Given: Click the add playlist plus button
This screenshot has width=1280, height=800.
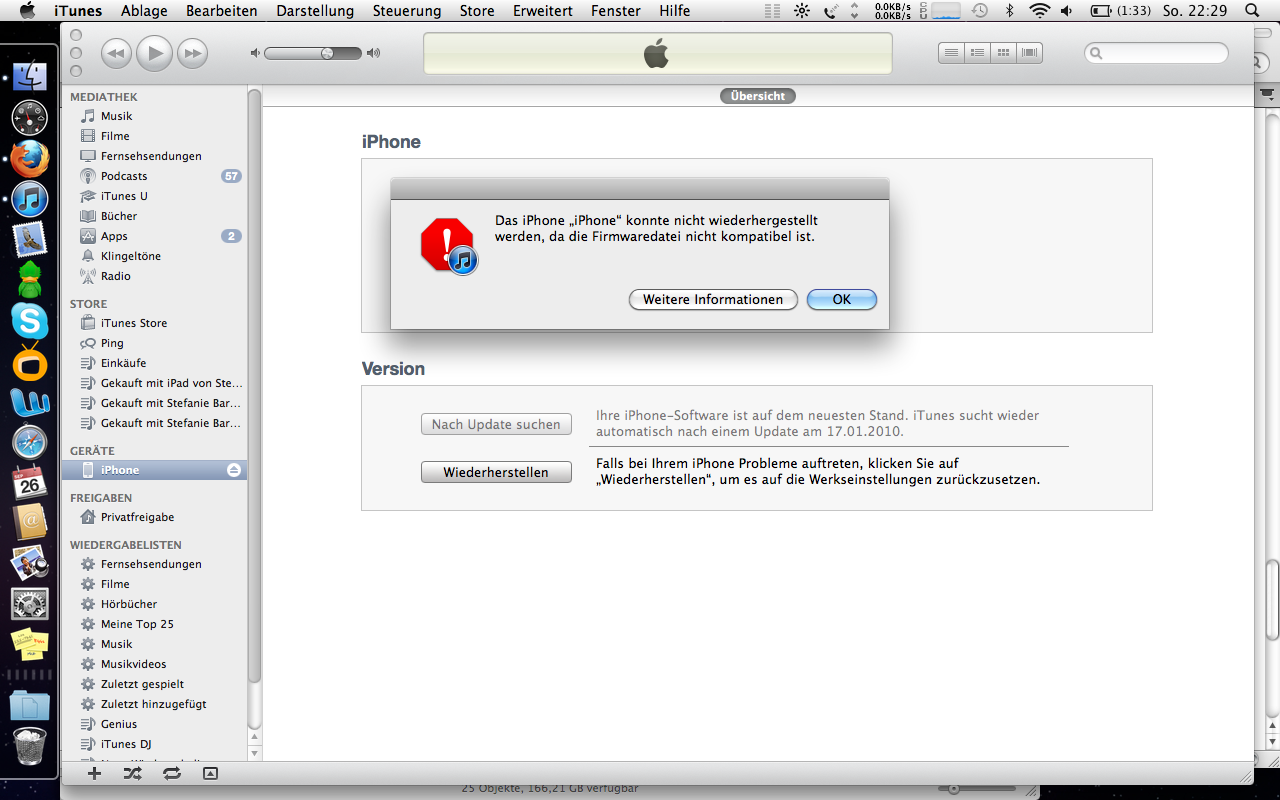Looking at the screenshot, I should coord(94,773).
